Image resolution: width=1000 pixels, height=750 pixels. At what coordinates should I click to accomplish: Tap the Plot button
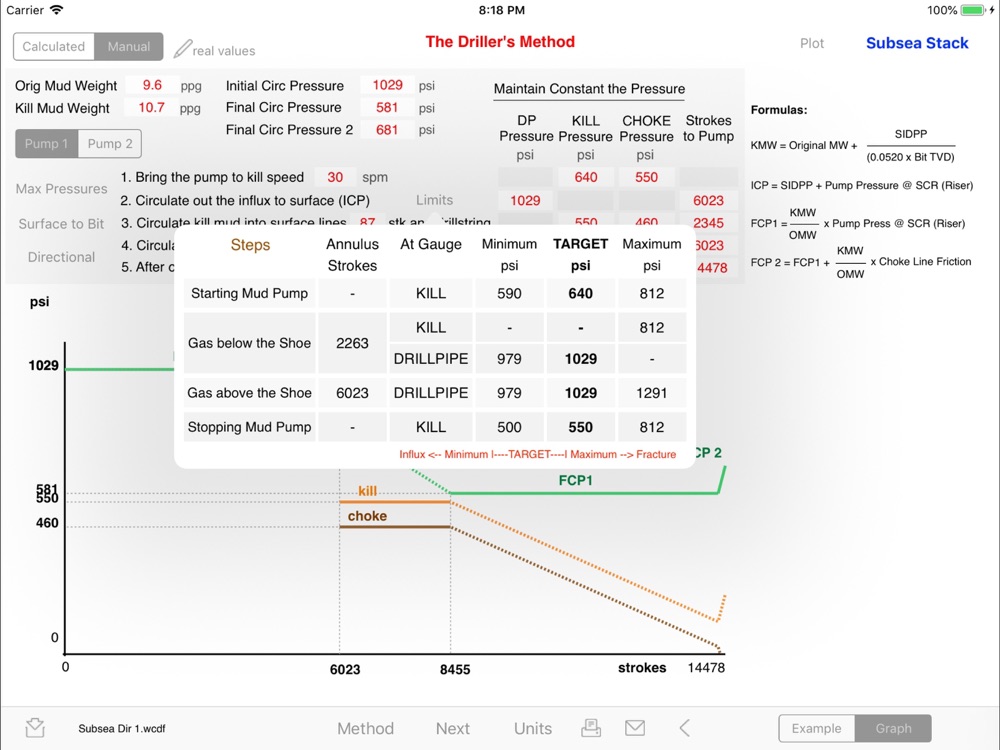point(812,43)
